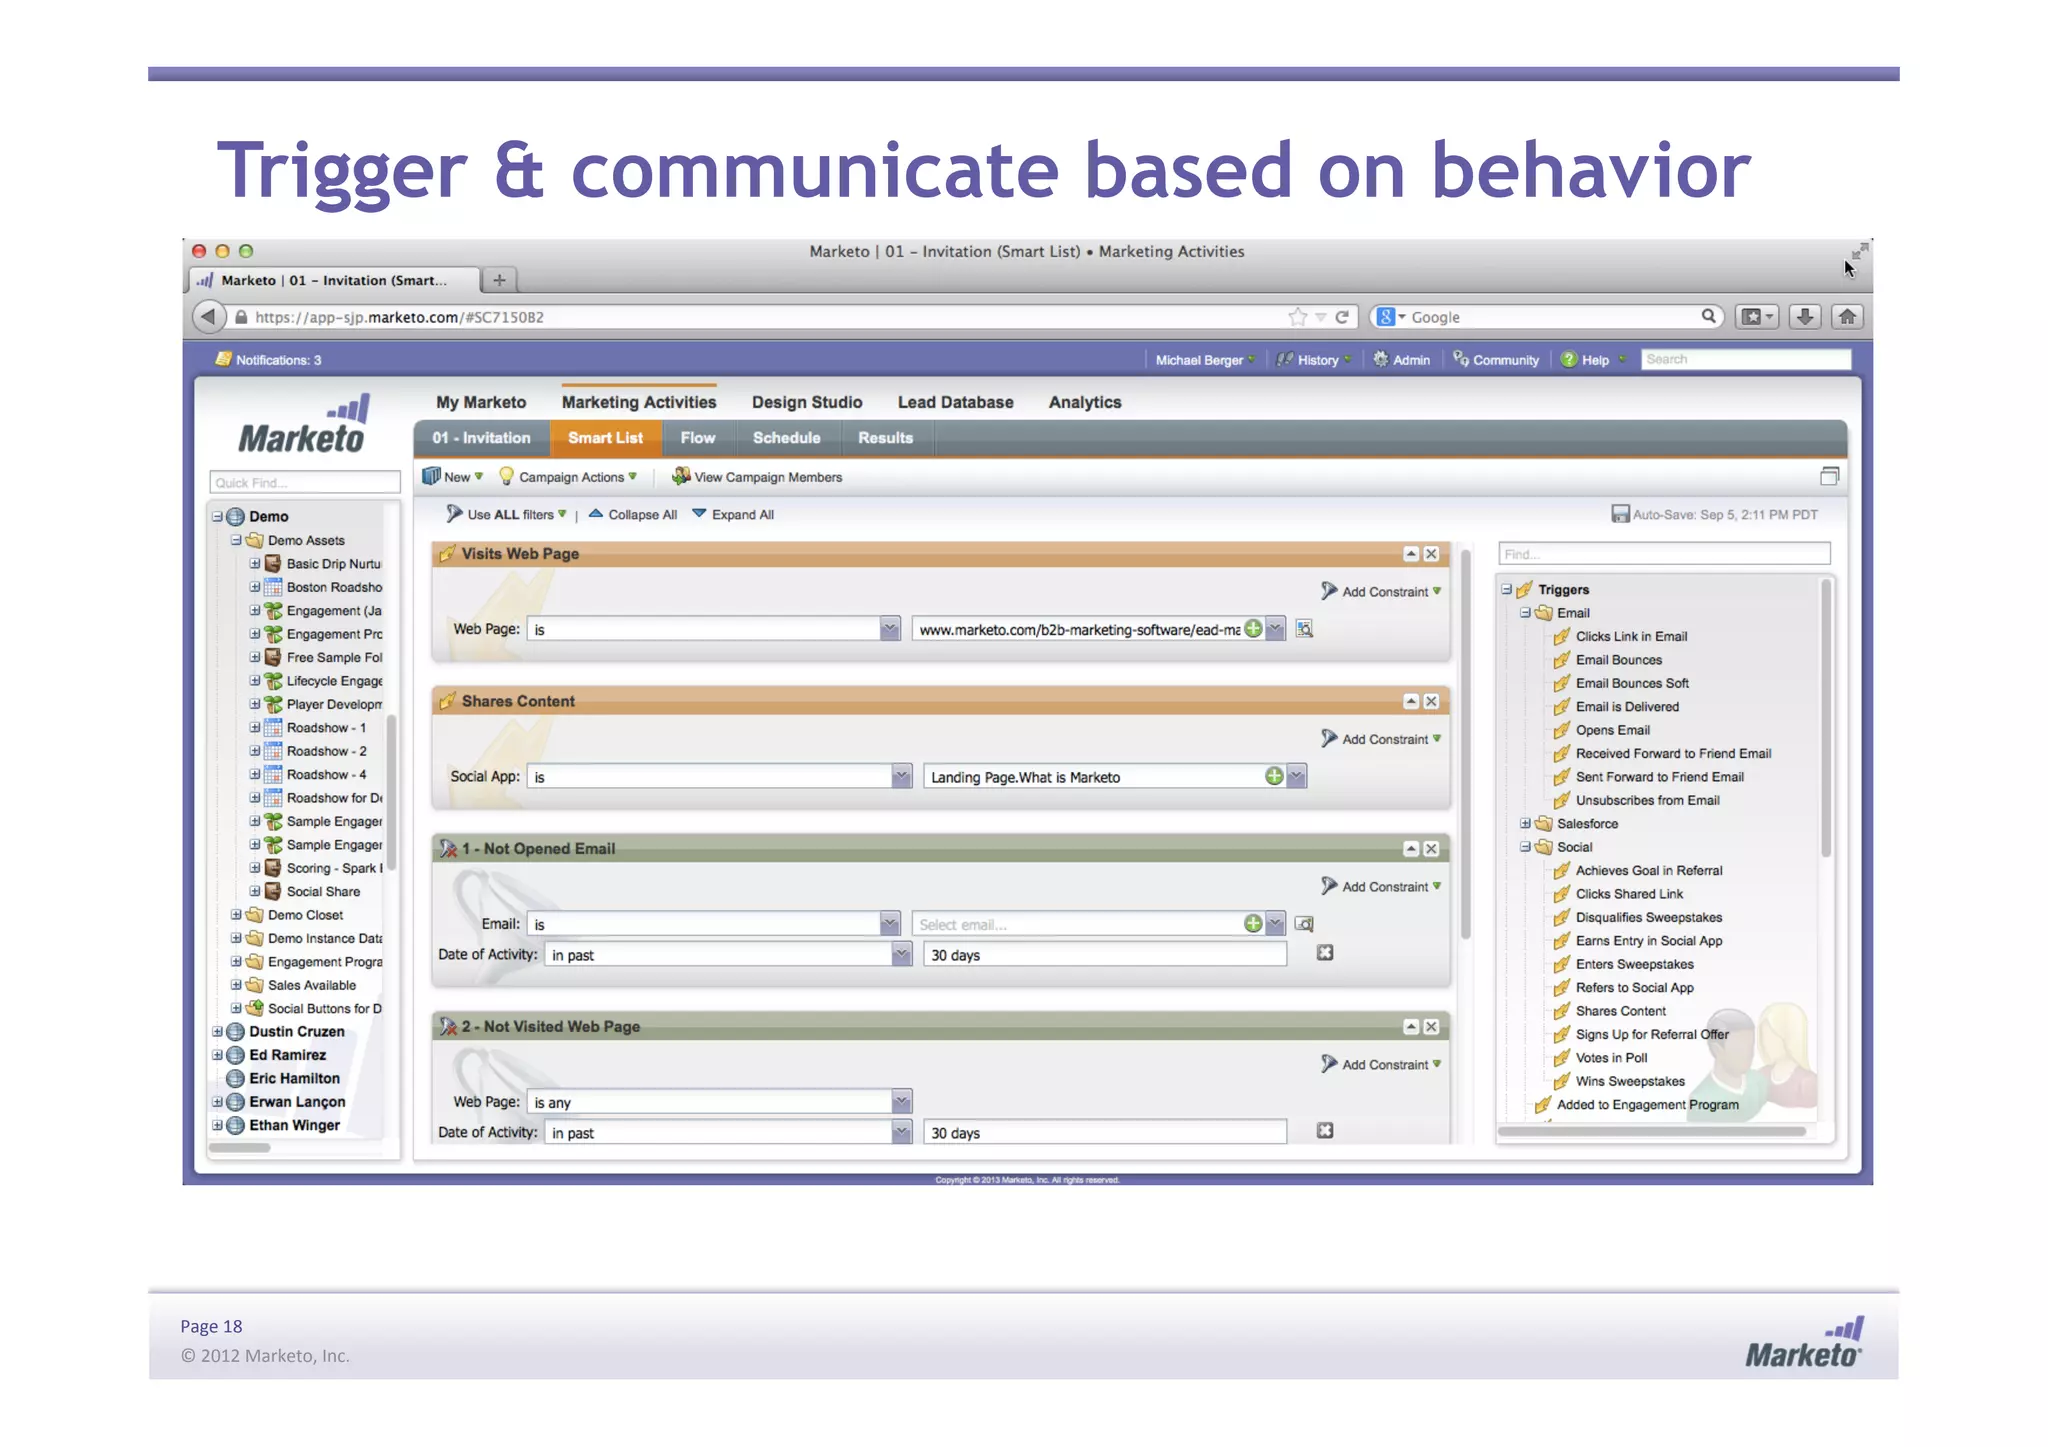
Task: Open Landing Page.What is Marketo dropdown
Action: (1296, 776)
